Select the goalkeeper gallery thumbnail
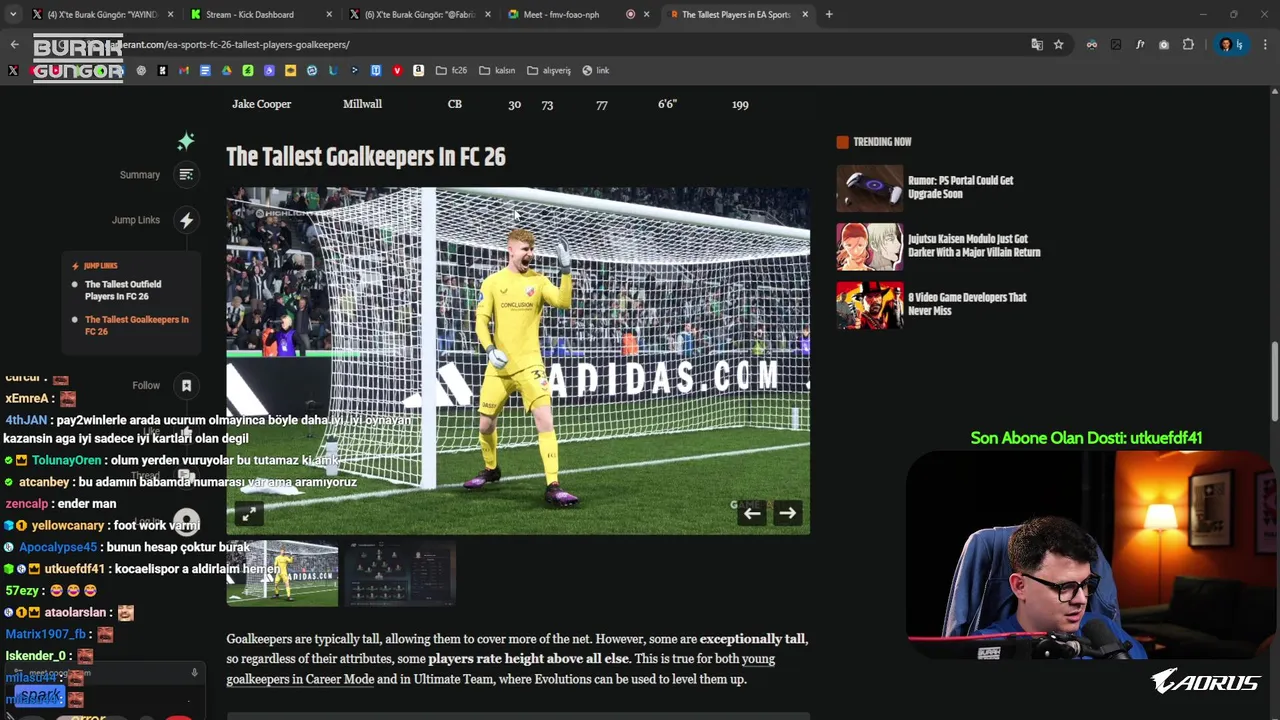 tap(282, 573)
